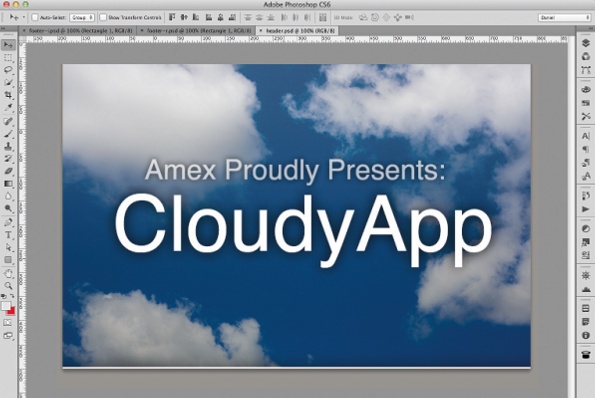Click Align Horizontal Centers button
595x398 pixels.
pyautogui.click(x=220, y=17)
